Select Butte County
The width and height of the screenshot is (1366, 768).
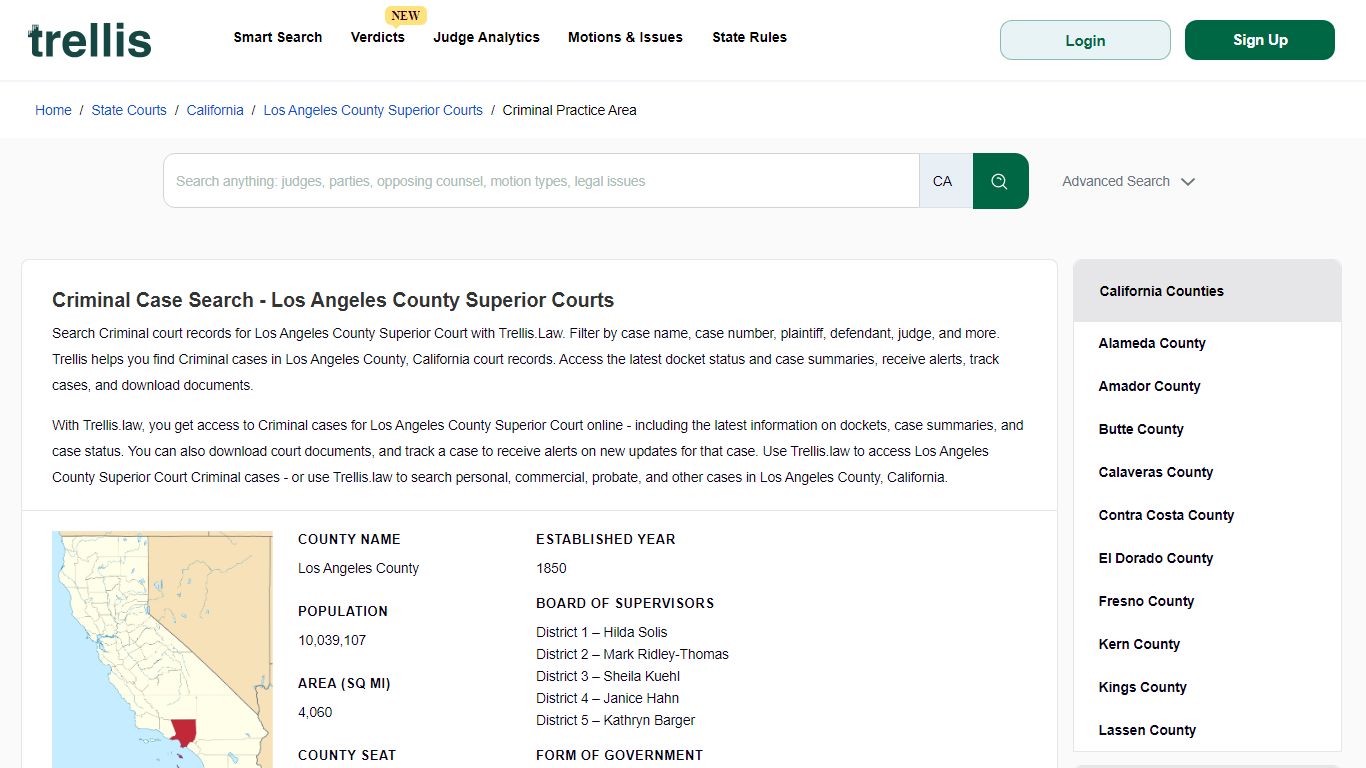coord(1141,429)
